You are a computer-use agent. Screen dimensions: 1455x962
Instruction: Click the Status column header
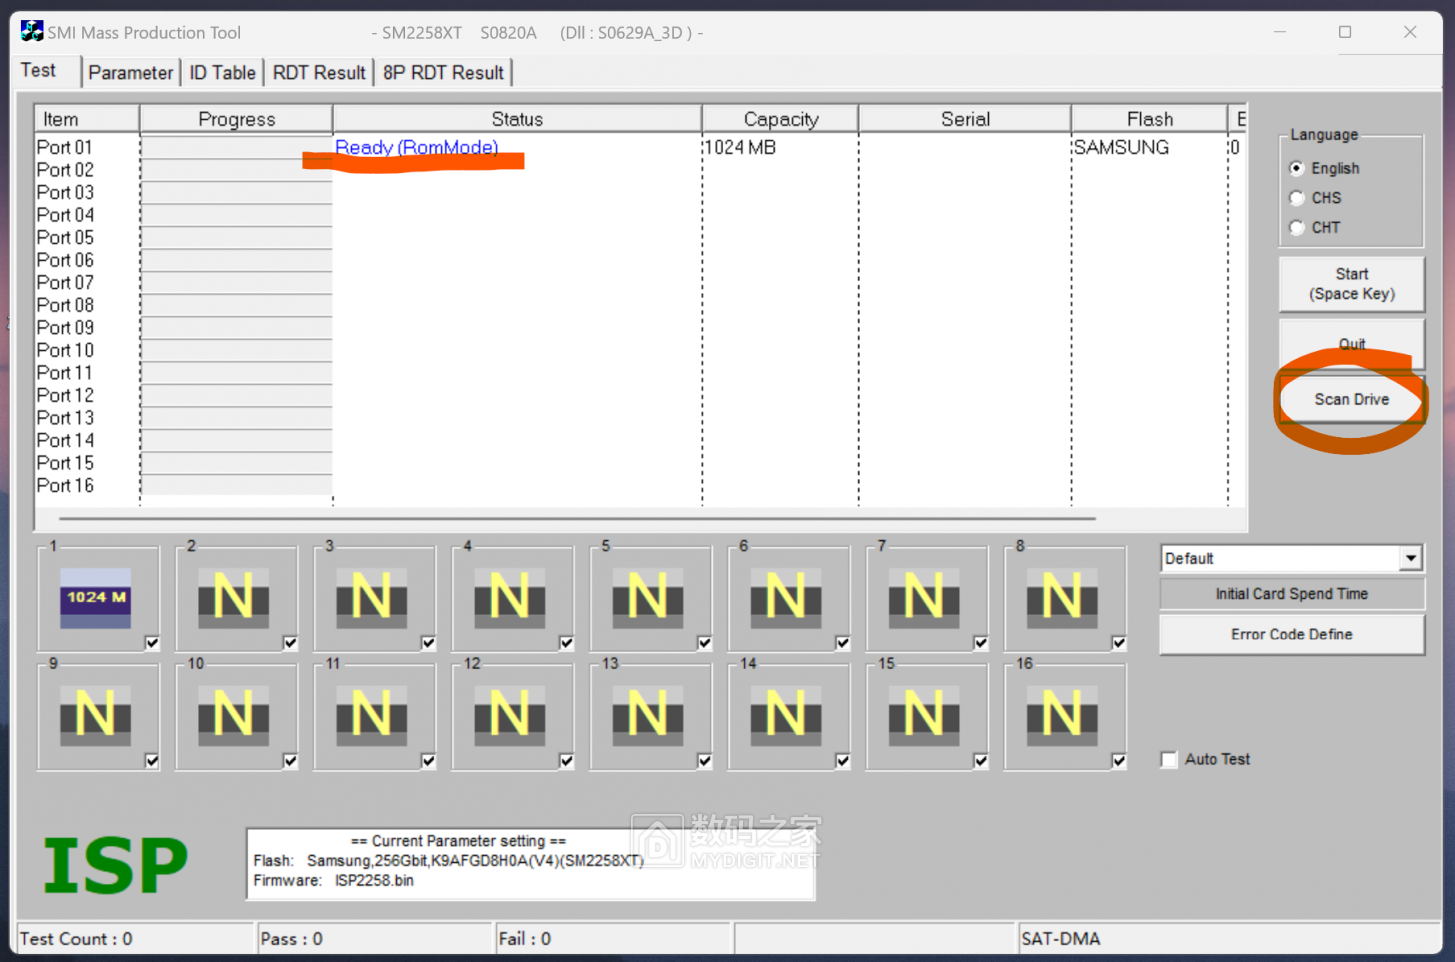tap(517, 119)
